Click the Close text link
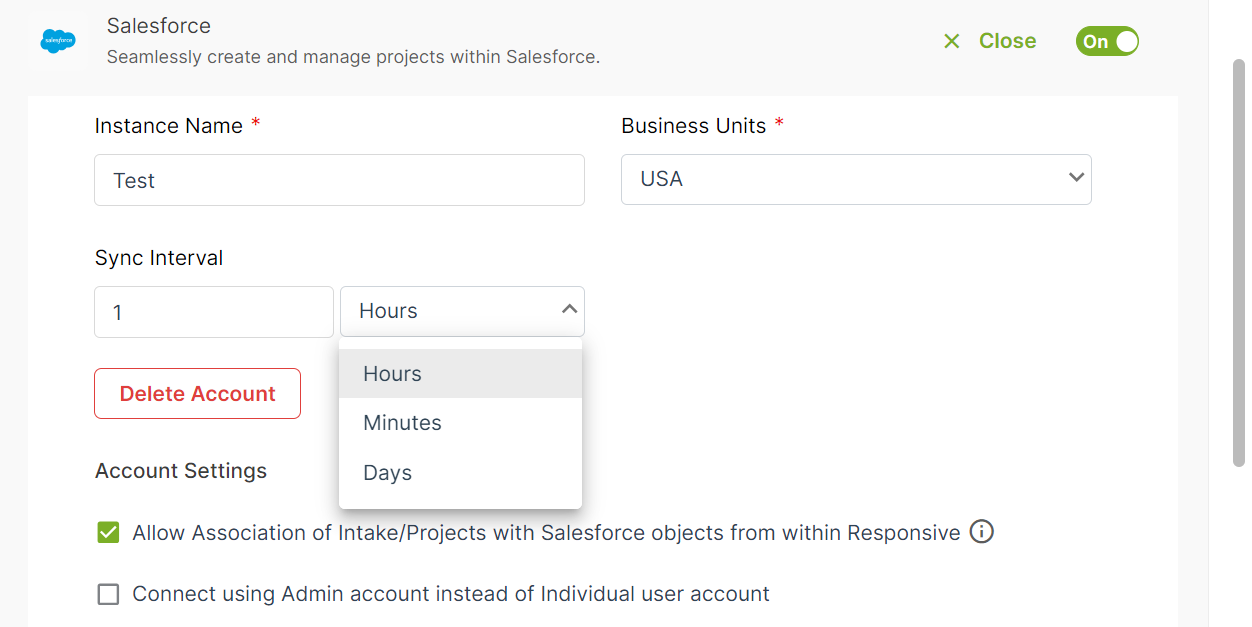1252x627 pixels. click(x=1007, y=41)
